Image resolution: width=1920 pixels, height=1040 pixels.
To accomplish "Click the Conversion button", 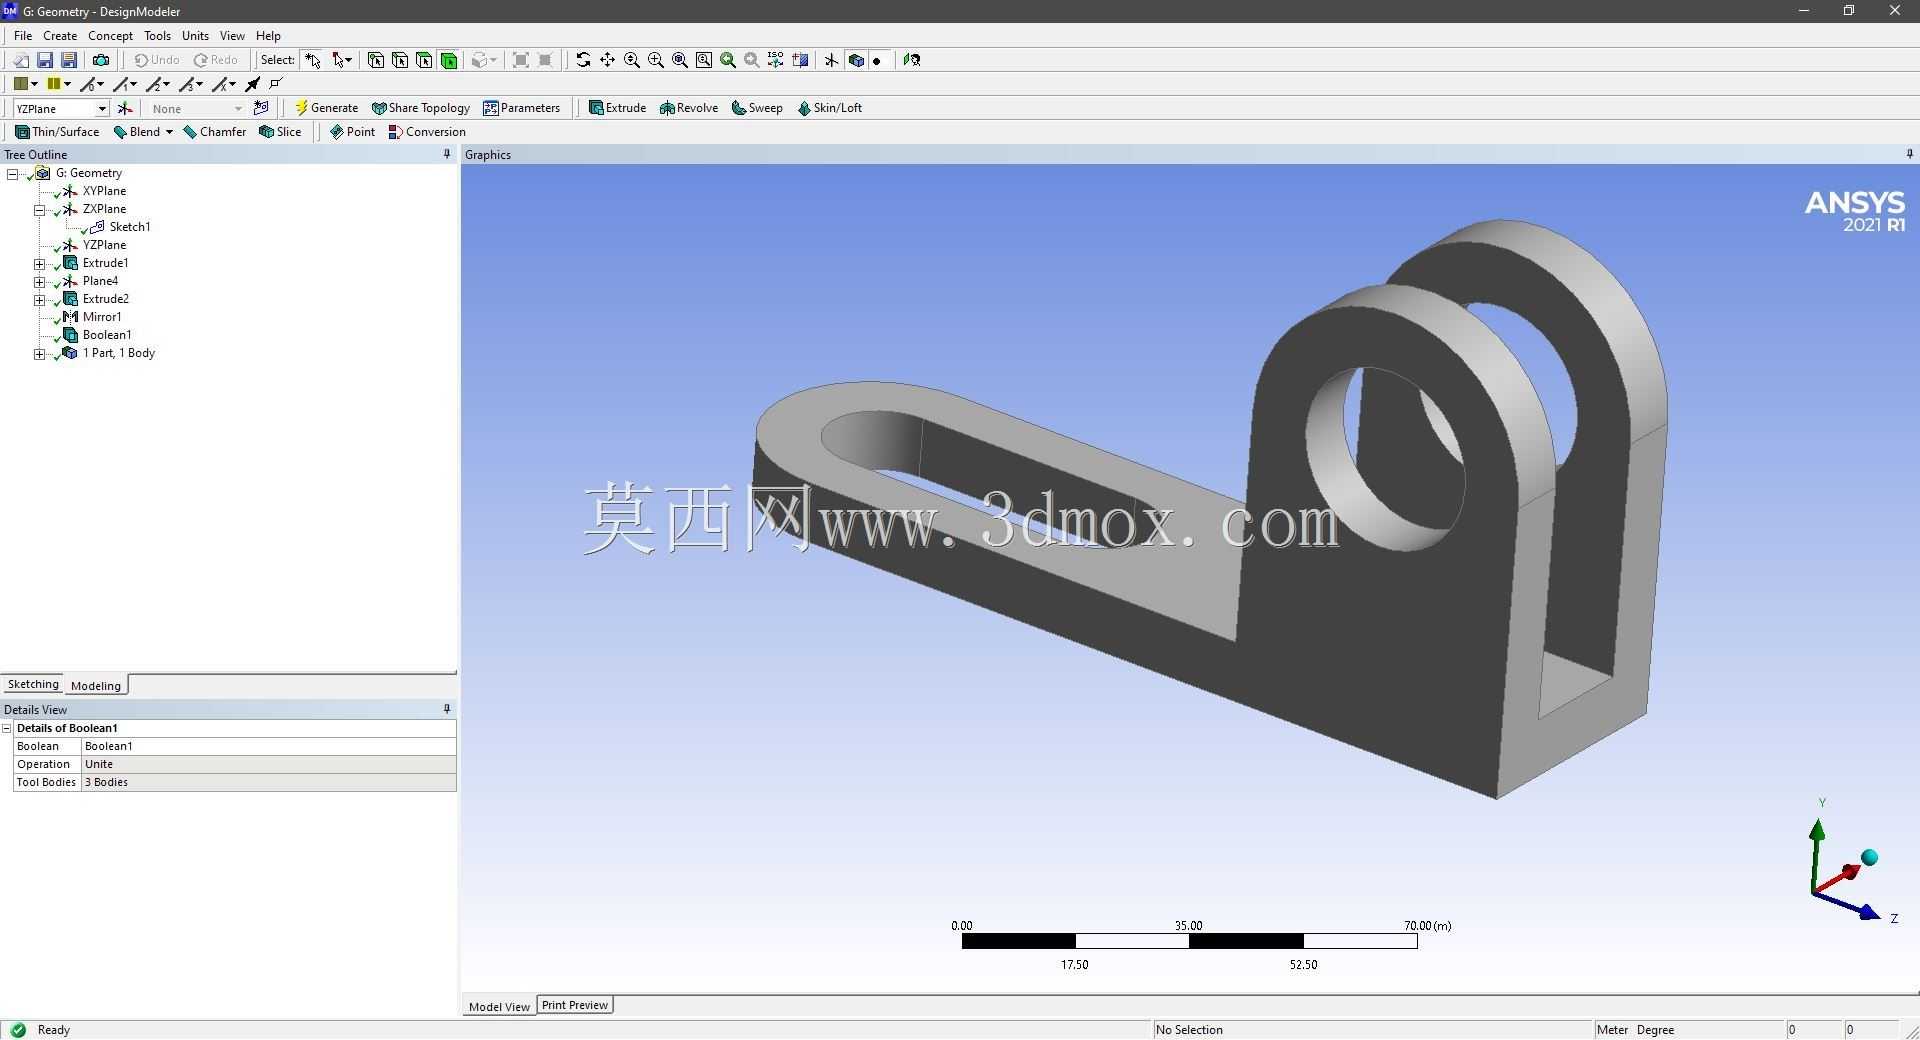I will pos(427,132).
